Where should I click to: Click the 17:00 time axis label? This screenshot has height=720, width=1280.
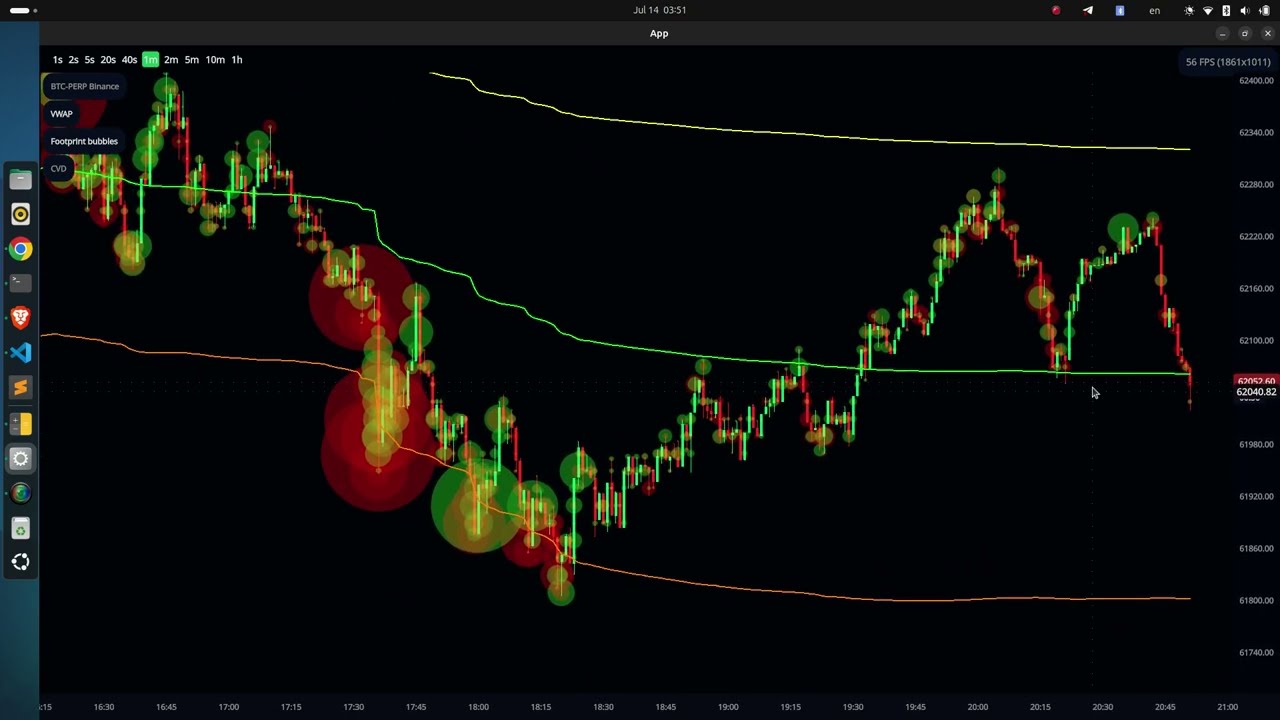pyautogui.click(x=229, y=707)
